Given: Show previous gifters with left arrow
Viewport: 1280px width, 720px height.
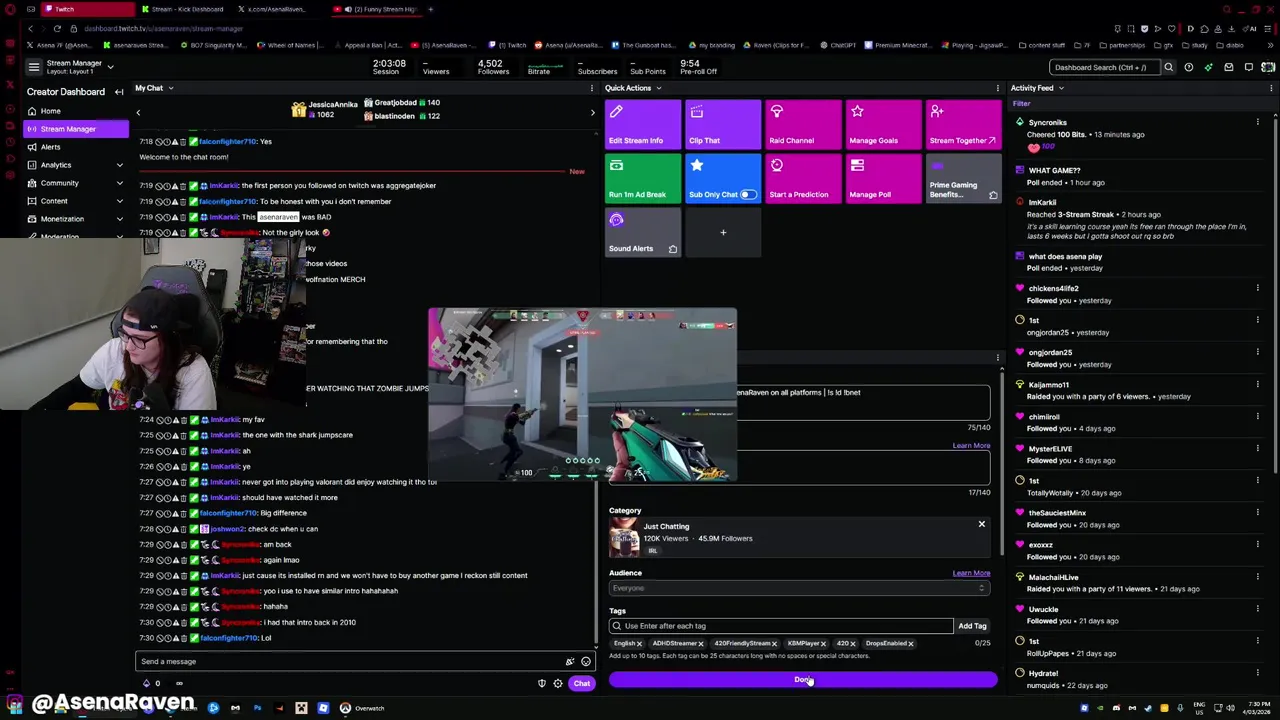Looking at the screenshot, I should click(x=138, y=112).
